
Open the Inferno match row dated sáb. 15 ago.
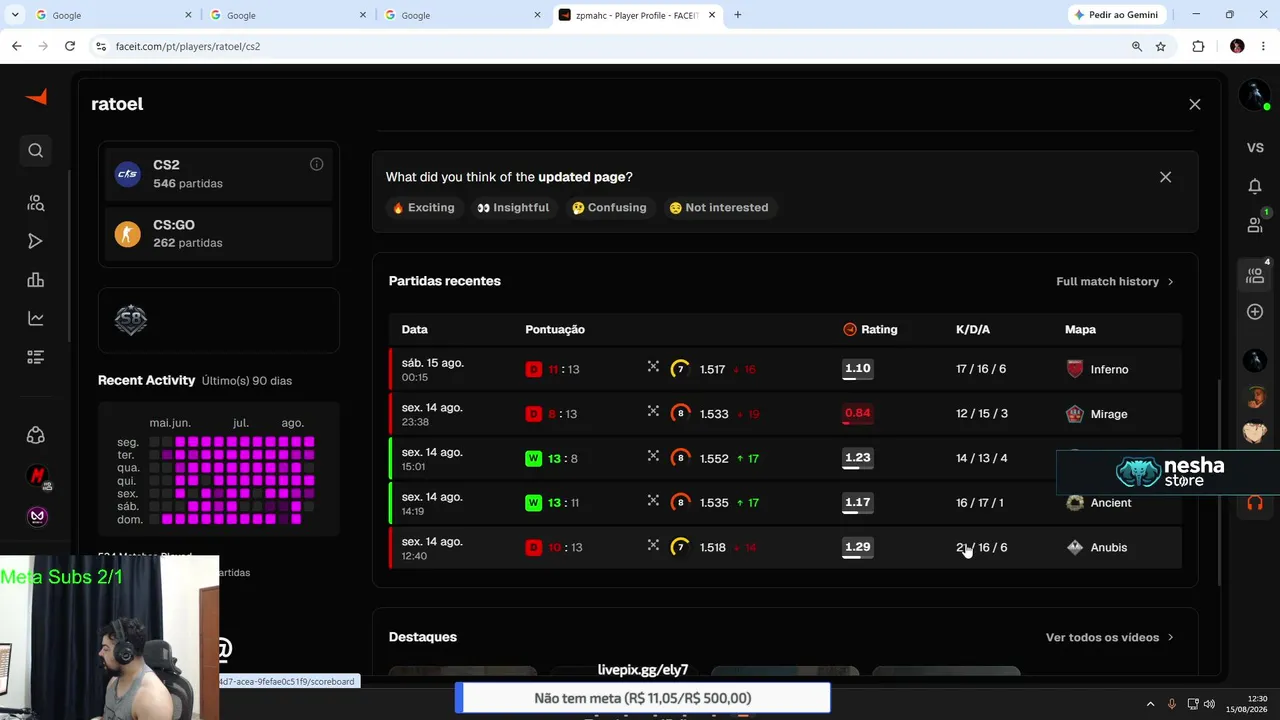(x=785, y=369)
